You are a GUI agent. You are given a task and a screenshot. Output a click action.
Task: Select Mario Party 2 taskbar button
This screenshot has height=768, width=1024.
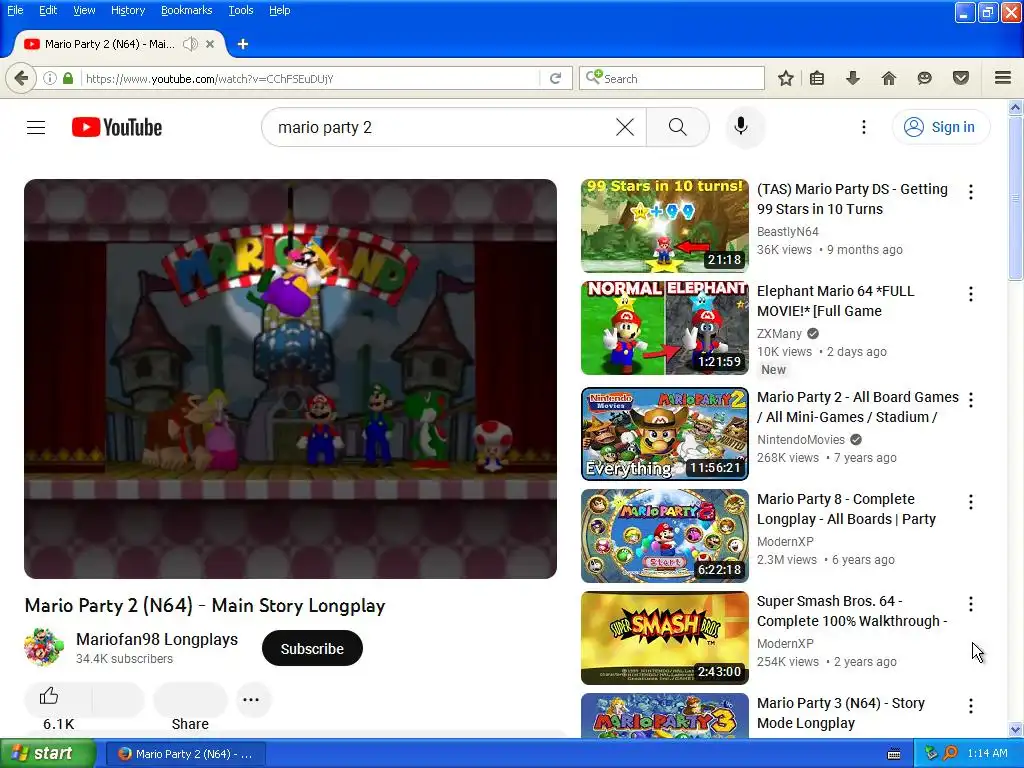[x=185, y=754]
